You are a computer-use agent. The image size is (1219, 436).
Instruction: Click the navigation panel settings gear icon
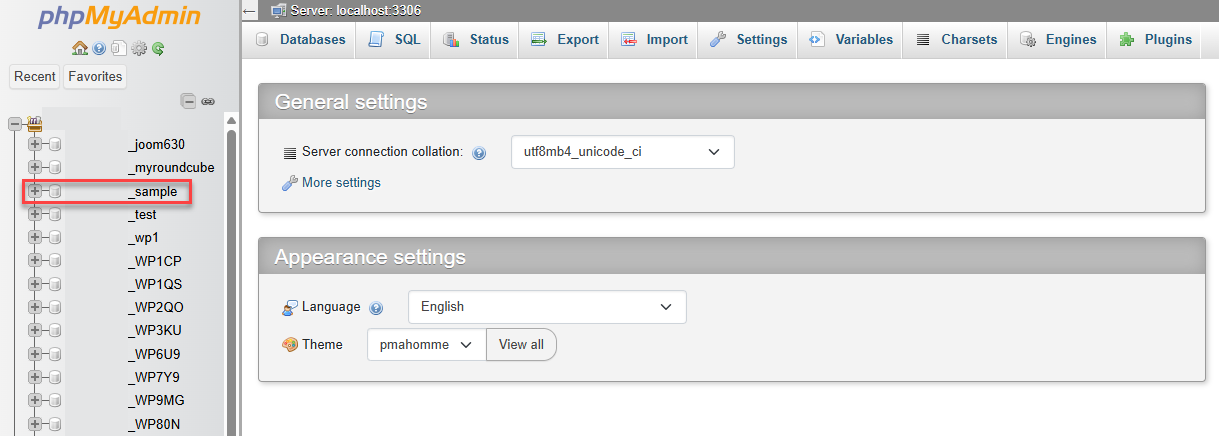click(139, 48)
